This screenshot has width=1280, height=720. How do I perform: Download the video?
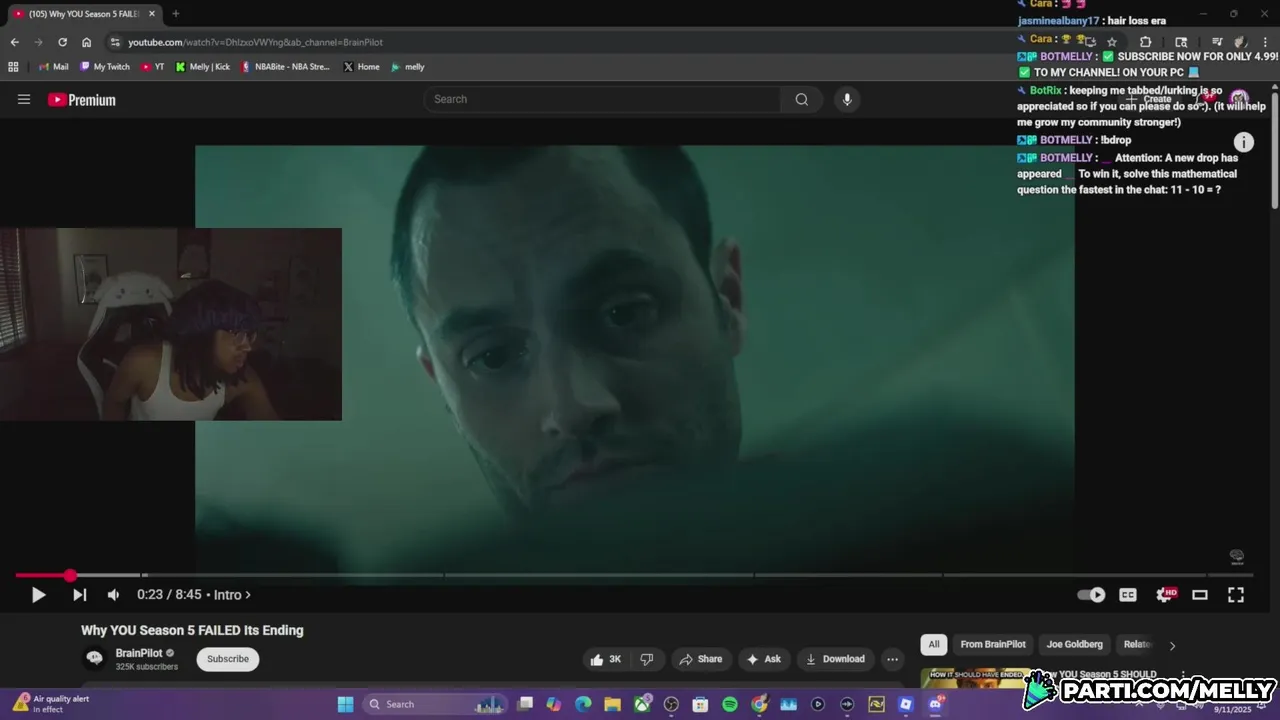[x=835, y=659]
